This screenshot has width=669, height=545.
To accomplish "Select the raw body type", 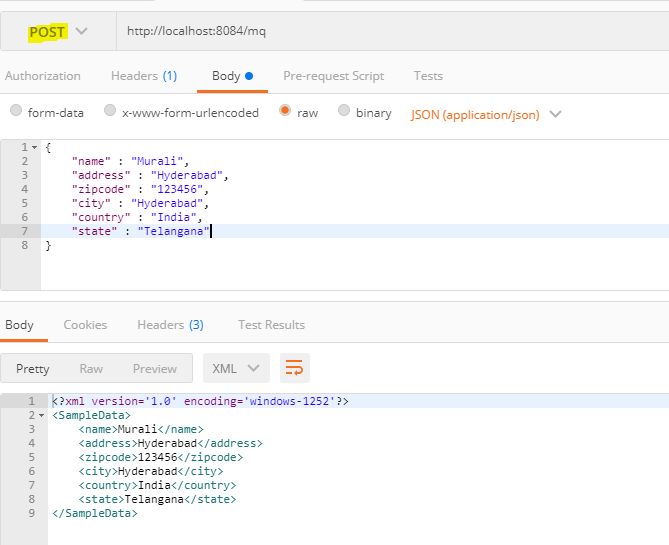I will 286,112.
